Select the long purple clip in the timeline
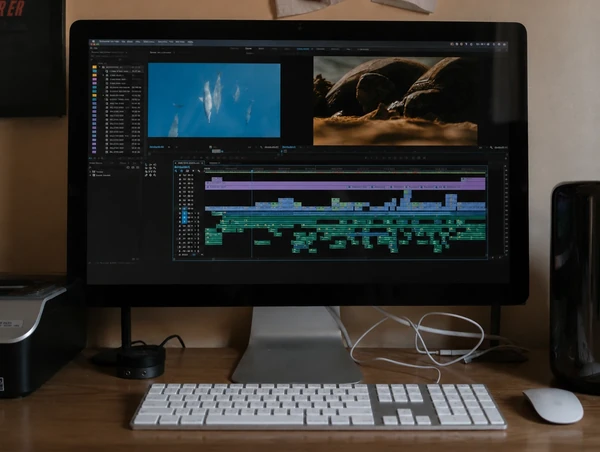This screenshot has height=452, width=600. [346, 186]
